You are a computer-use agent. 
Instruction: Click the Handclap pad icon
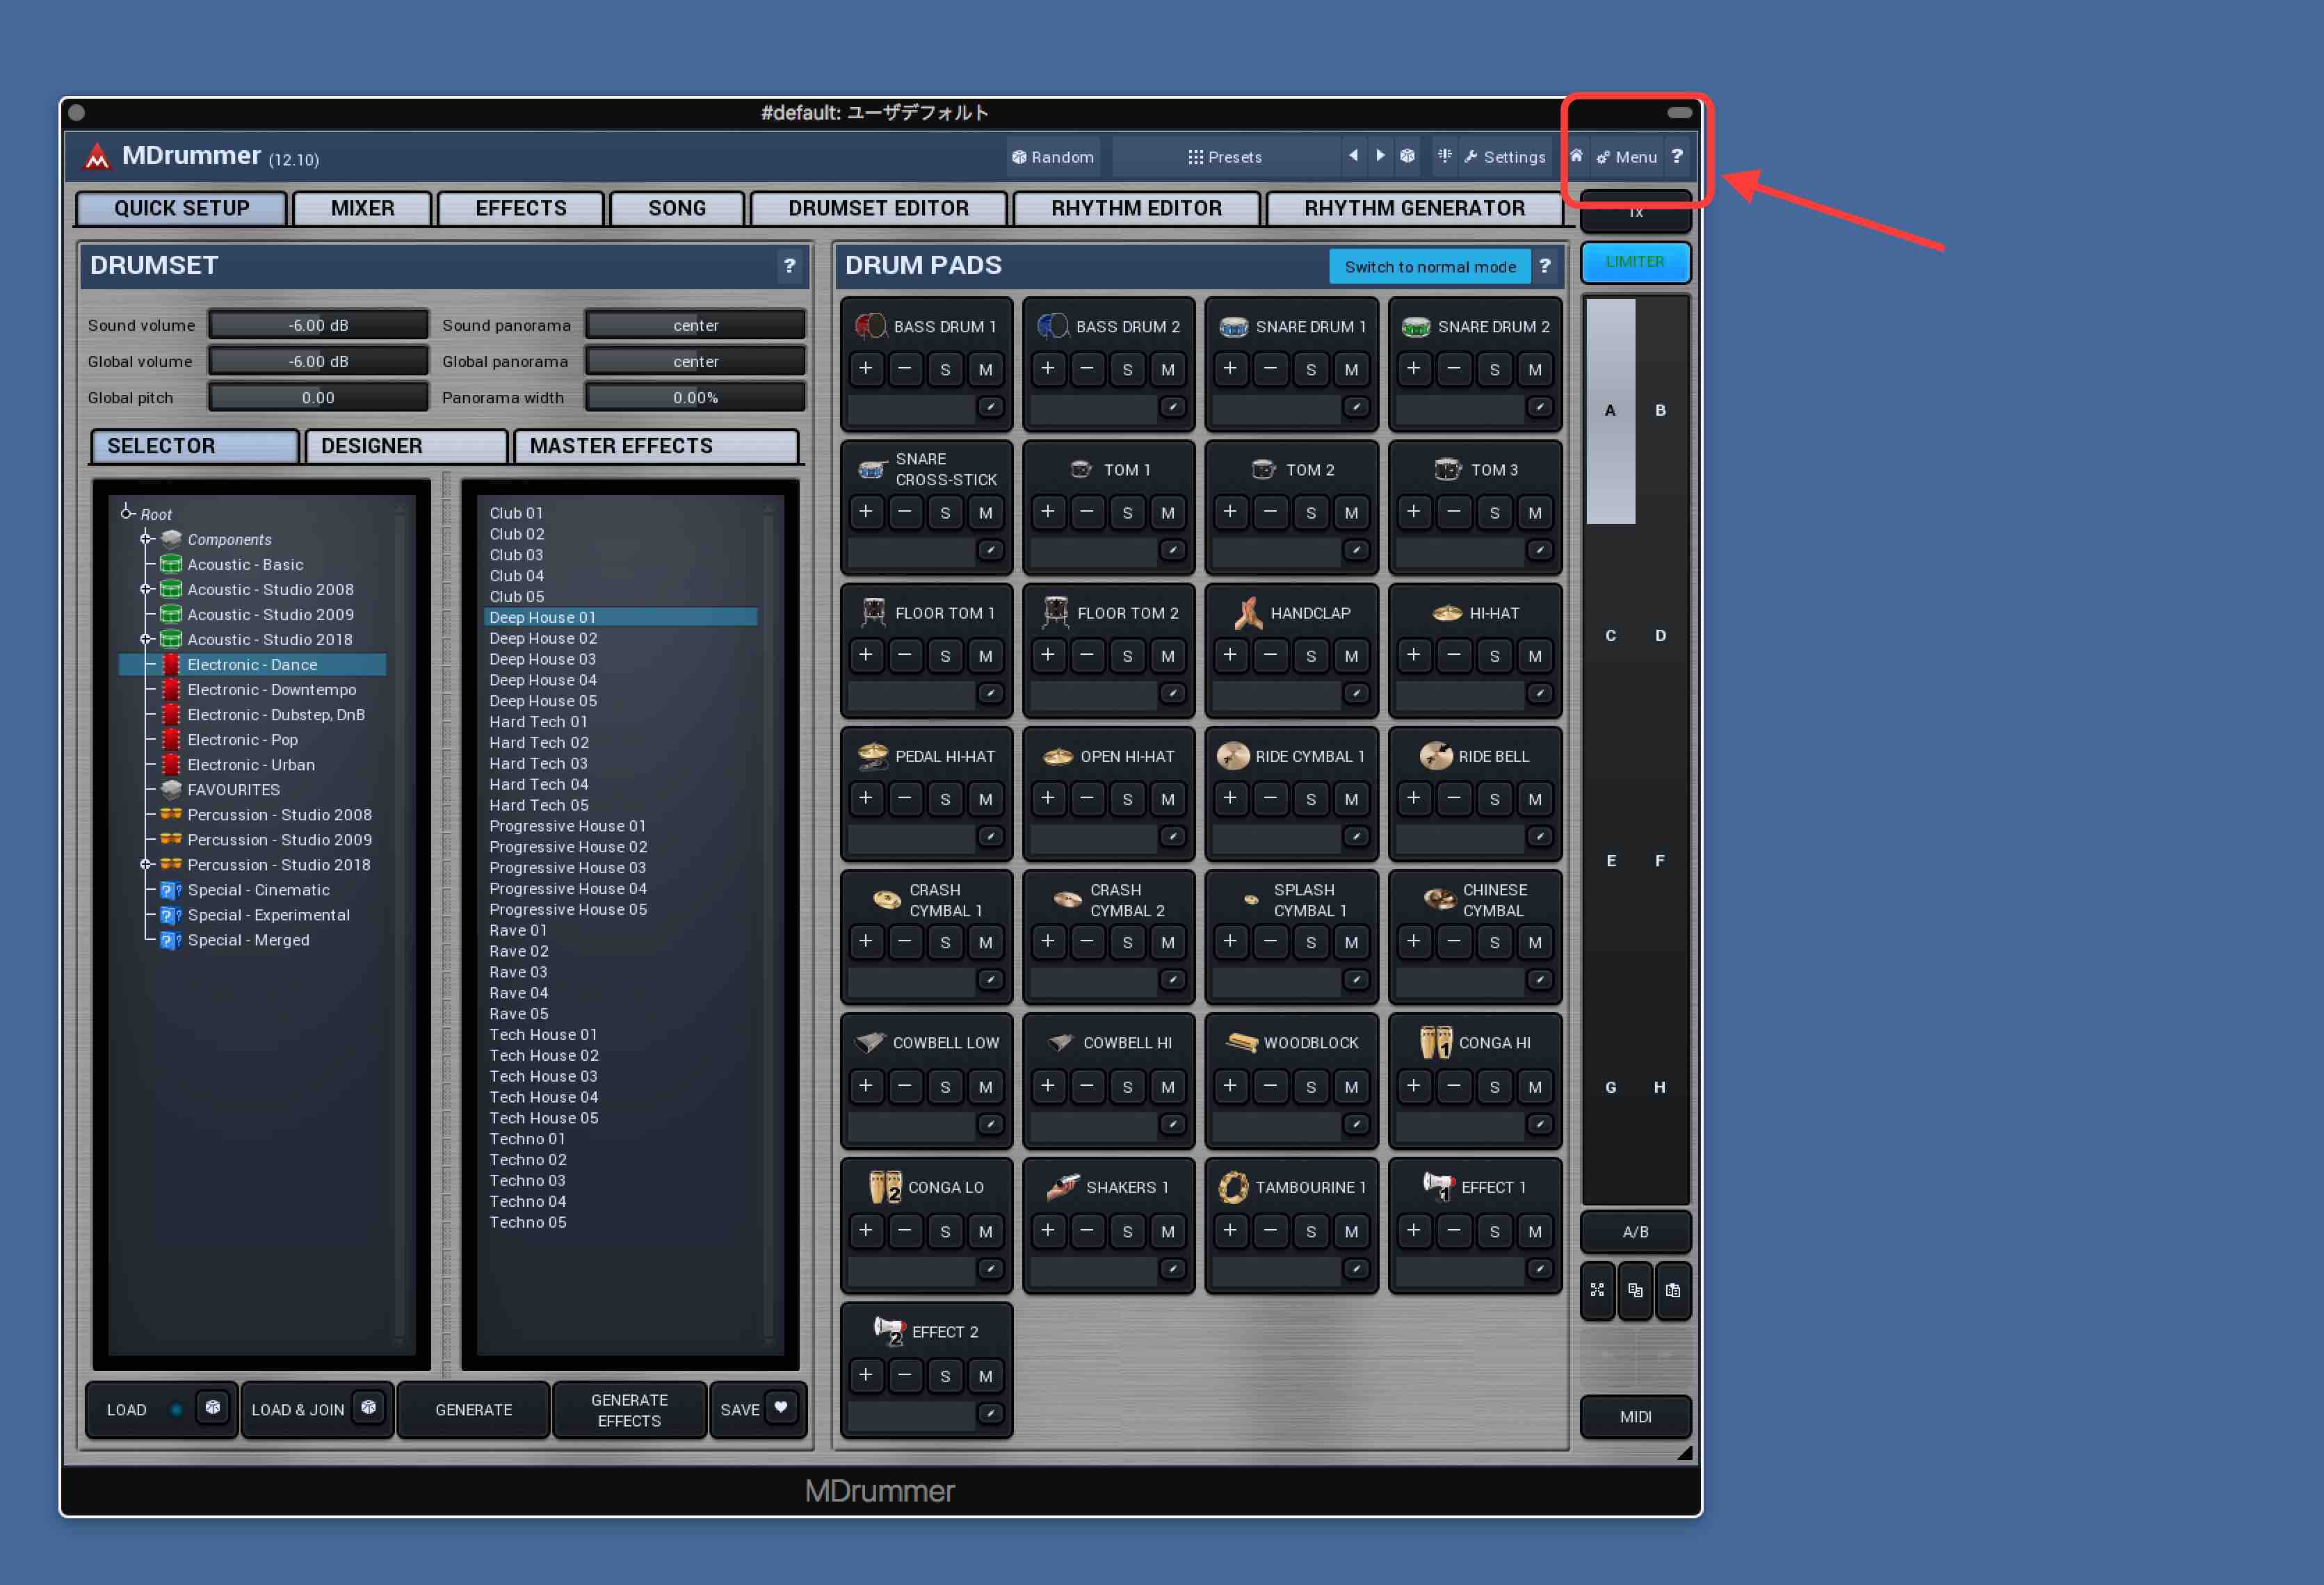pyautogui.click(x=1250, y=612)
